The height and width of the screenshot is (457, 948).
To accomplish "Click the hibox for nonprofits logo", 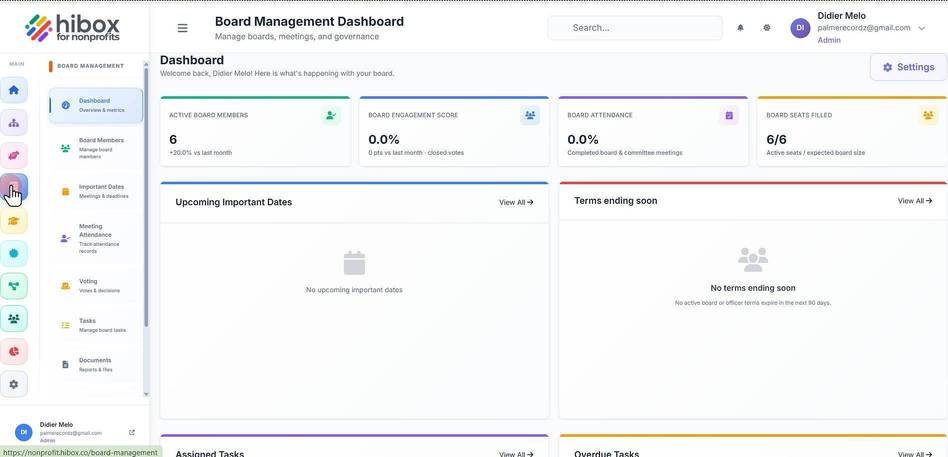I will [73, 28].
